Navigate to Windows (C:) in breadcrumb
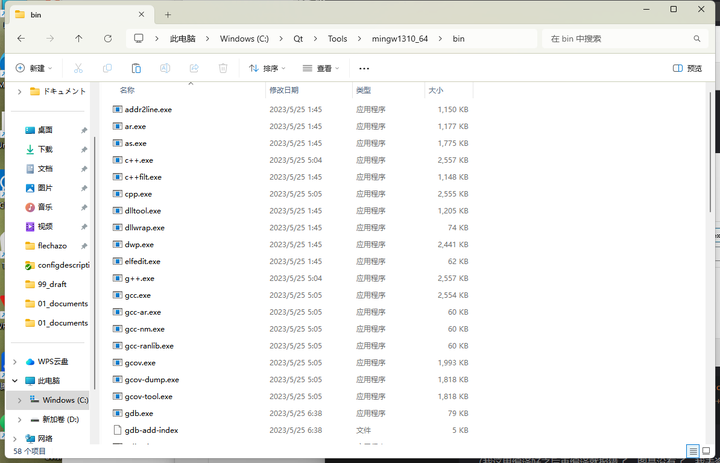 pos(244,39)
